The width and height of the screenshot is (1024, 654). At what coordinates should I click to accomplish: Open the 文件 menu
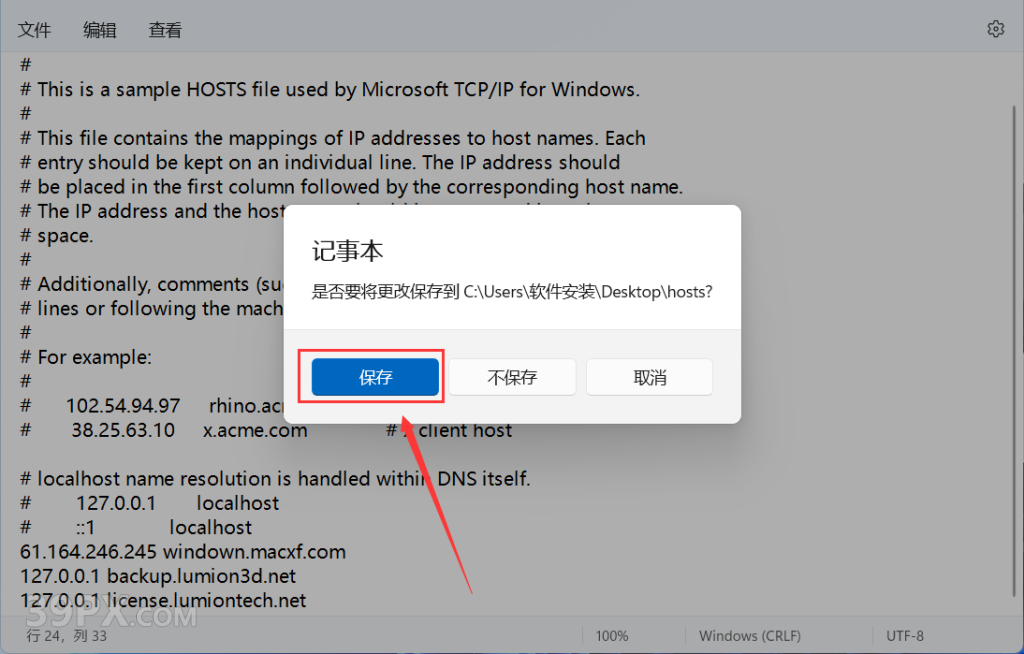[34, 30]
